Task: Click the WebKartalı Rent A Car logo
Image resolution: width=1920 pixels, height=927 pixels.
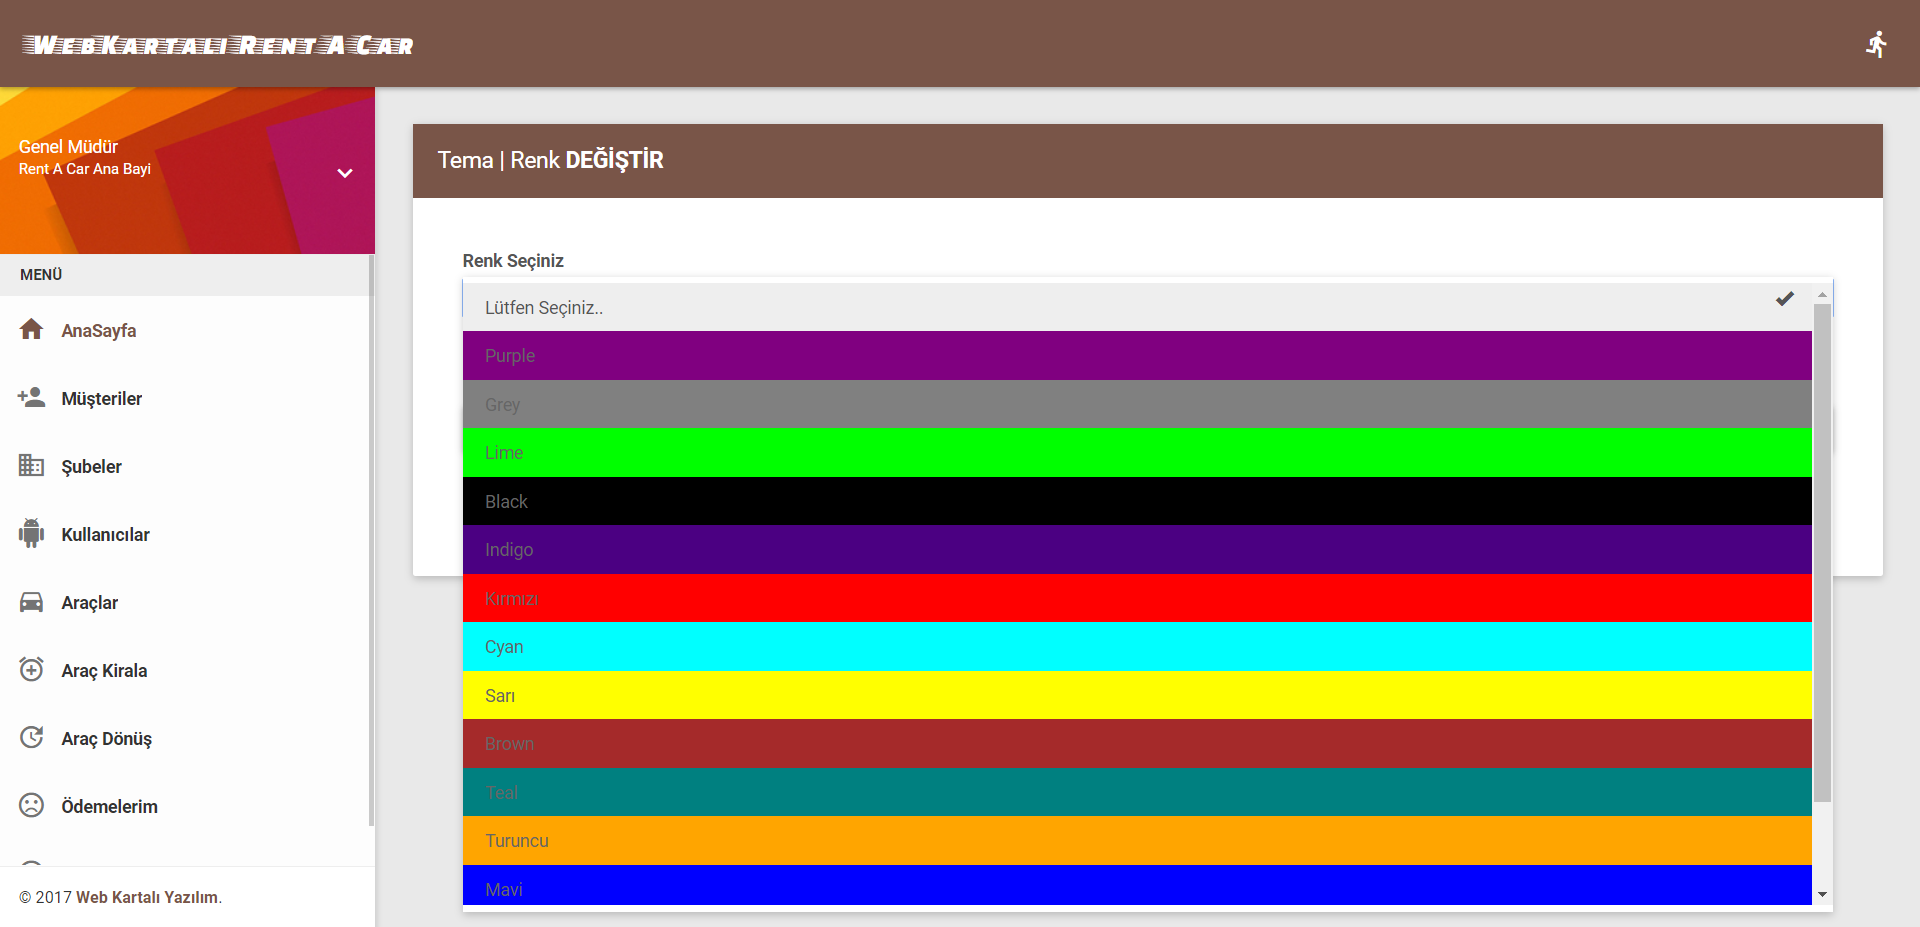Action: click(x=218, y=45)
